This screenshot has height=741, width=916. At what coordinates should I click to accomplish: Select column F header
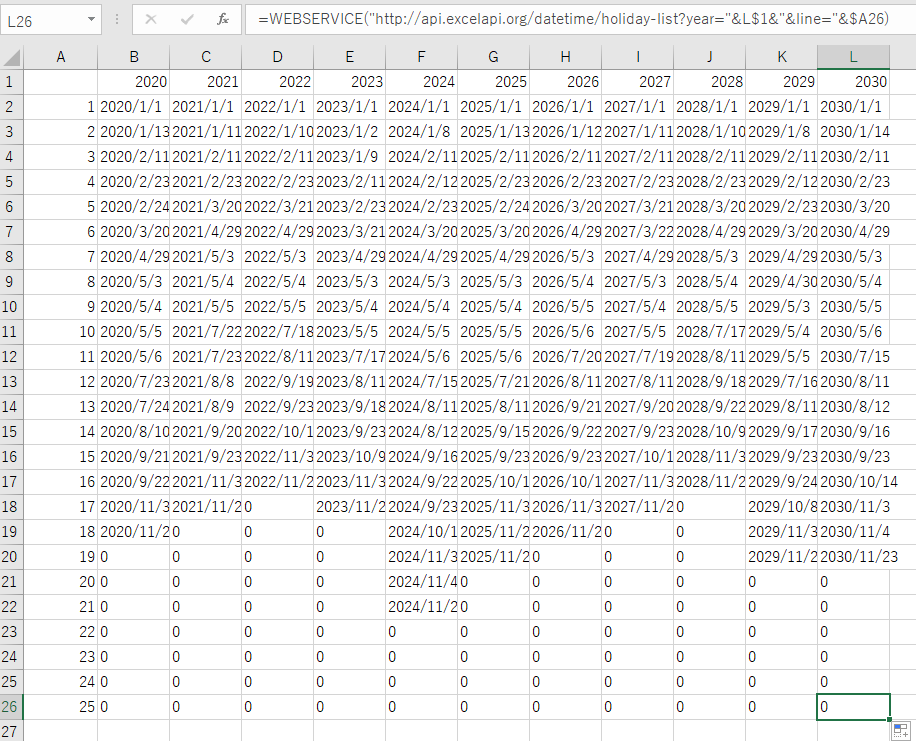pyautogui.click(x=422, y=57)
